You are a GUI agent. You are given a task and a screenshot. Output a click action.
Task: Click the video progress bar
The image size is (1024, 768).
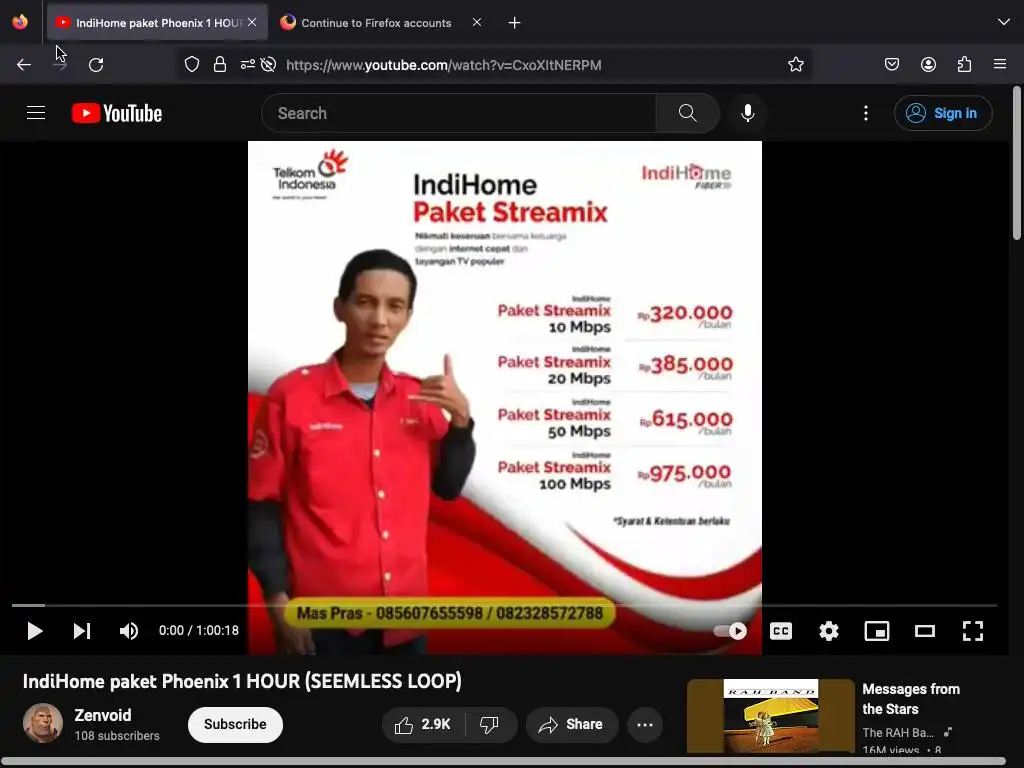point(504,606)
